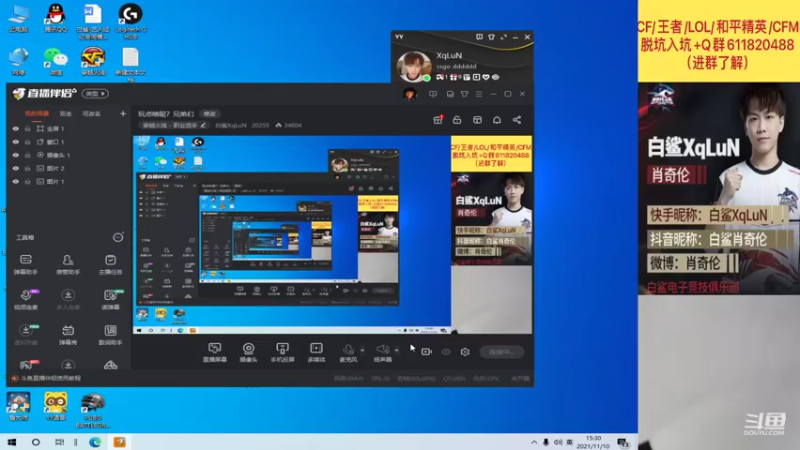The image size is (800, 450).
Task: Add 直播屏幕 screen capture source
Action: click(x=215, y=352)
